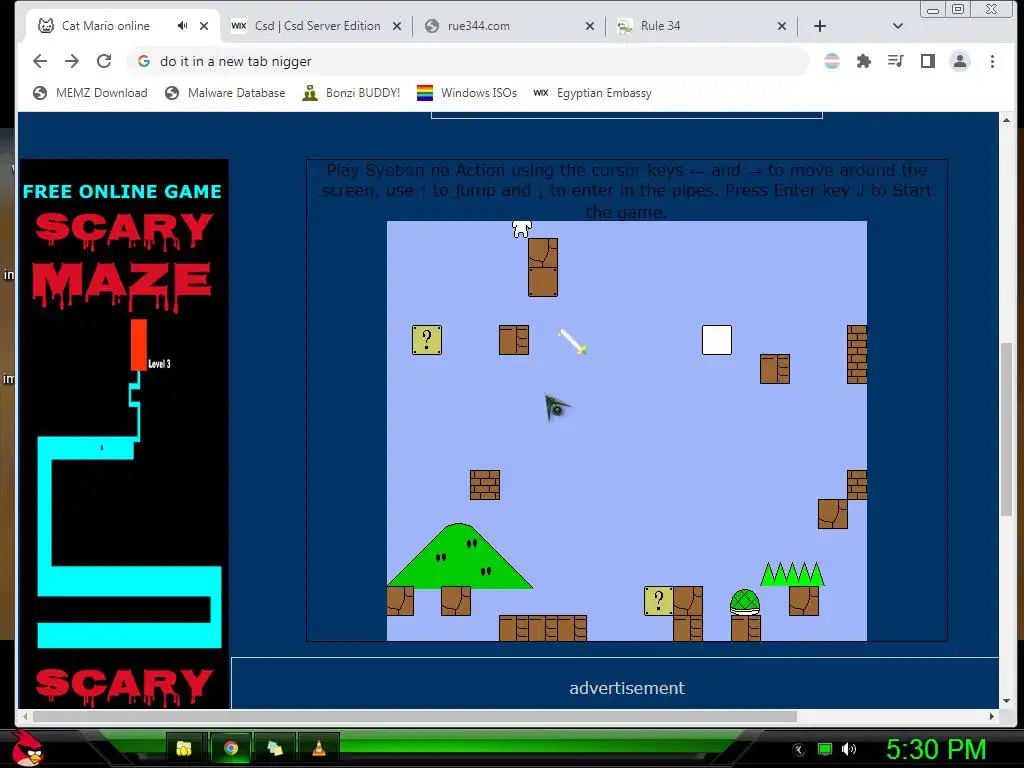
Task: Show hidden tray icons arrow
Action: pos(798,750)
